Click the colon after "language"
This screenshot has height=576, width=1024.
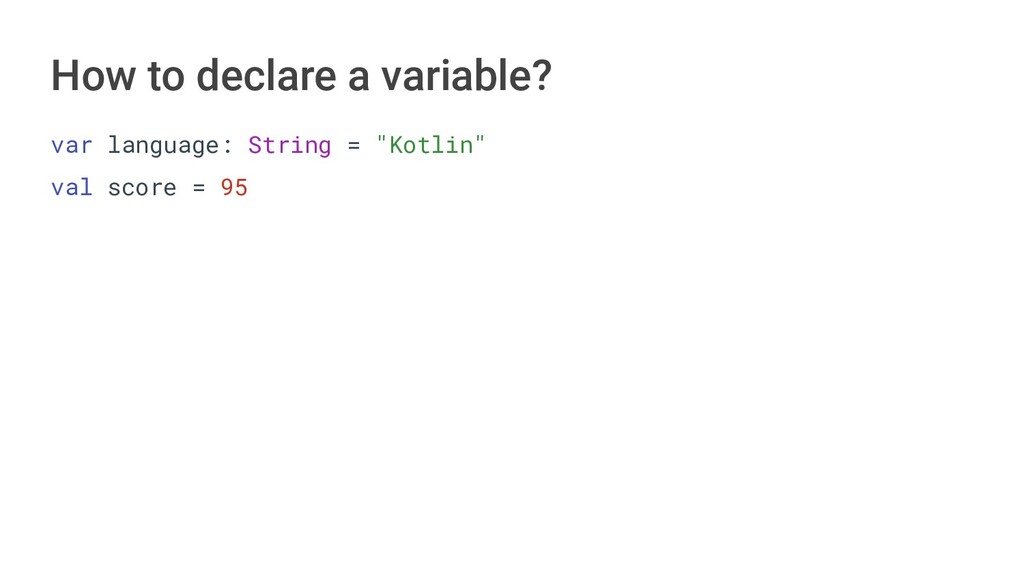[227, 146]
